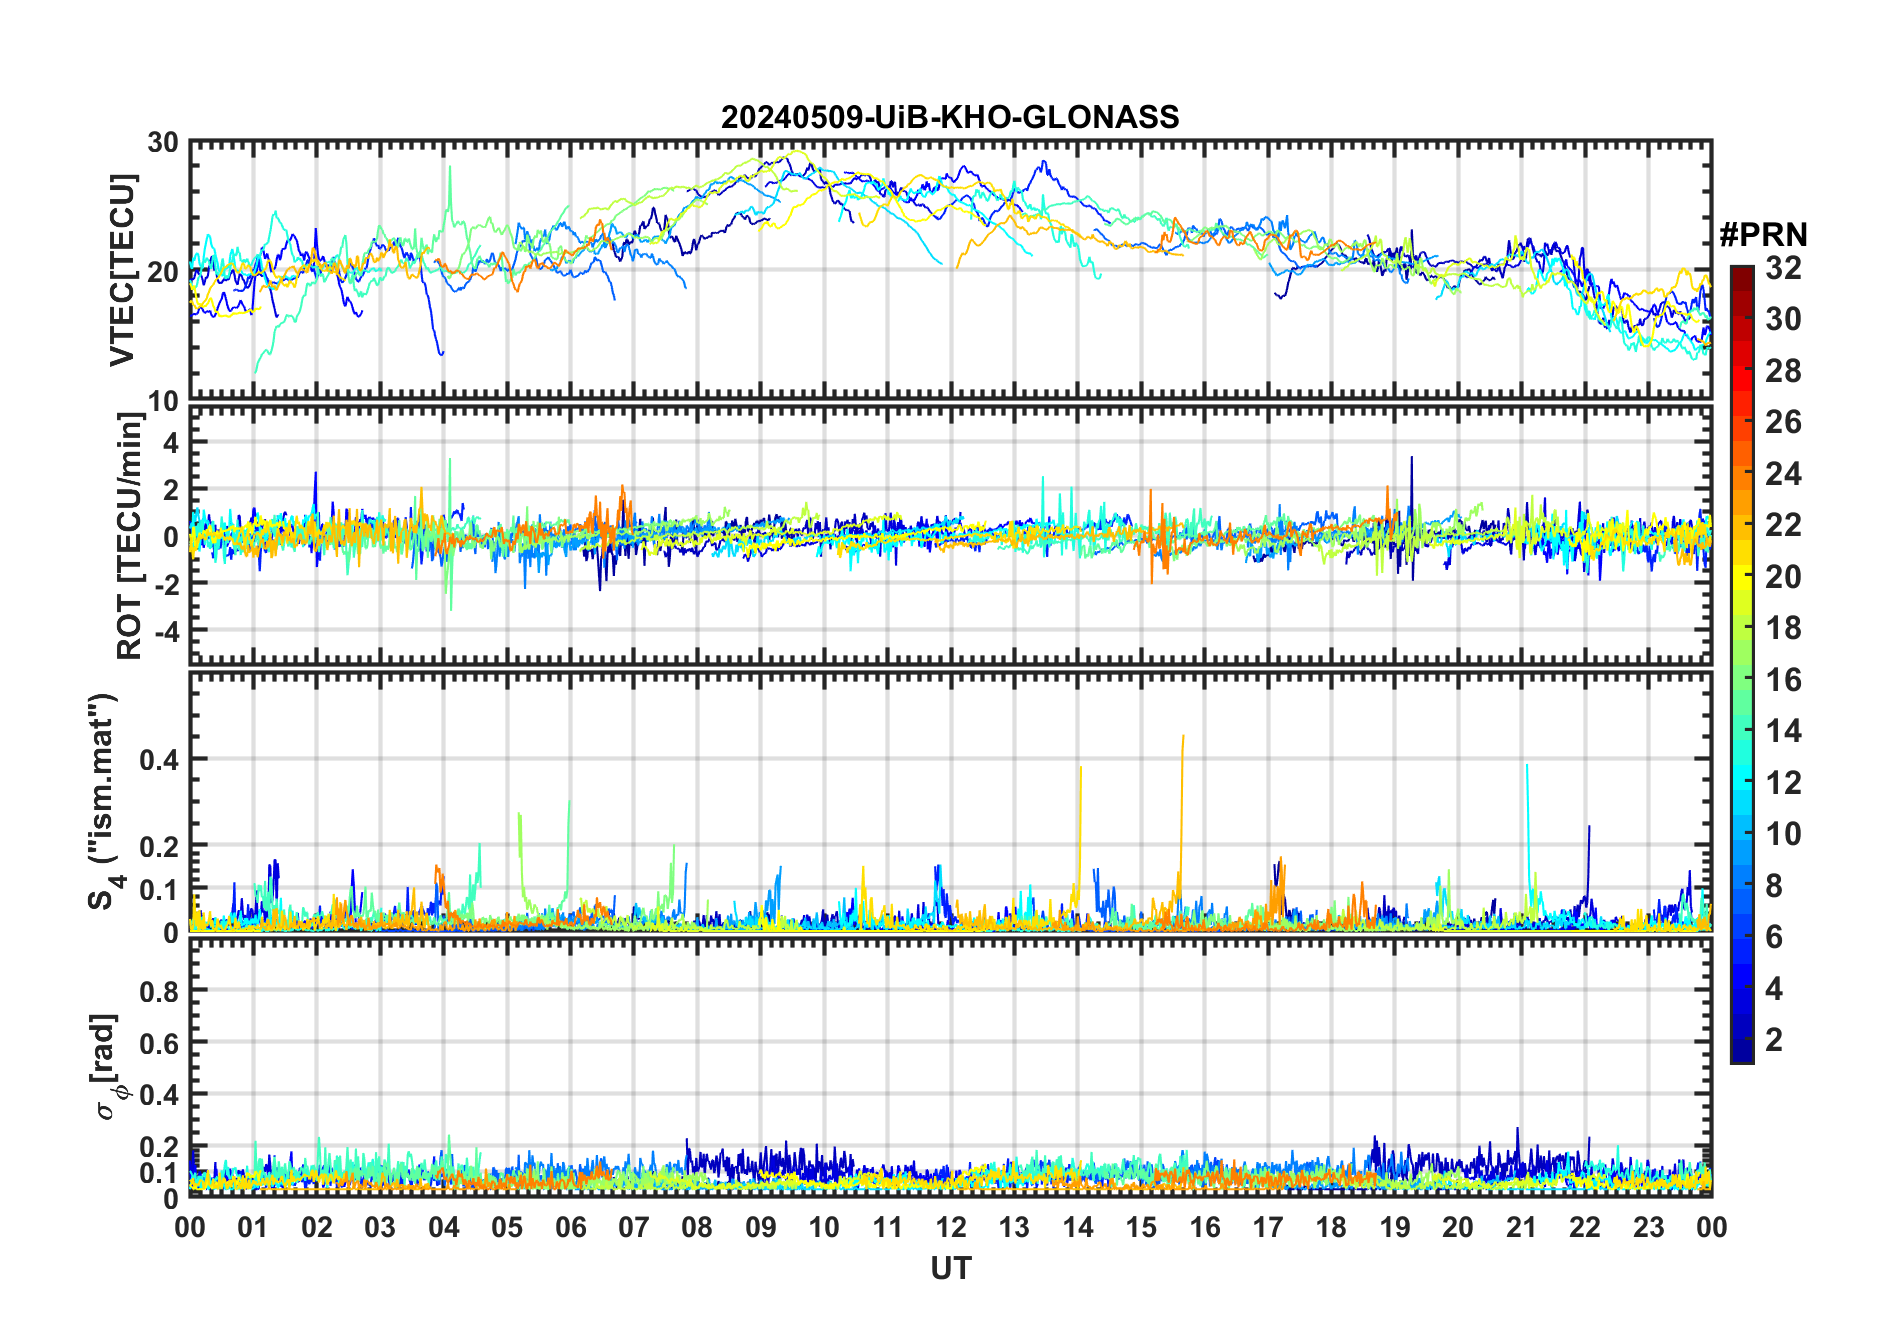Select hour label 05 on the UT axis
This screenshot has height=1330, width=1902.
pyautogui.click(x=507, y=1227)
